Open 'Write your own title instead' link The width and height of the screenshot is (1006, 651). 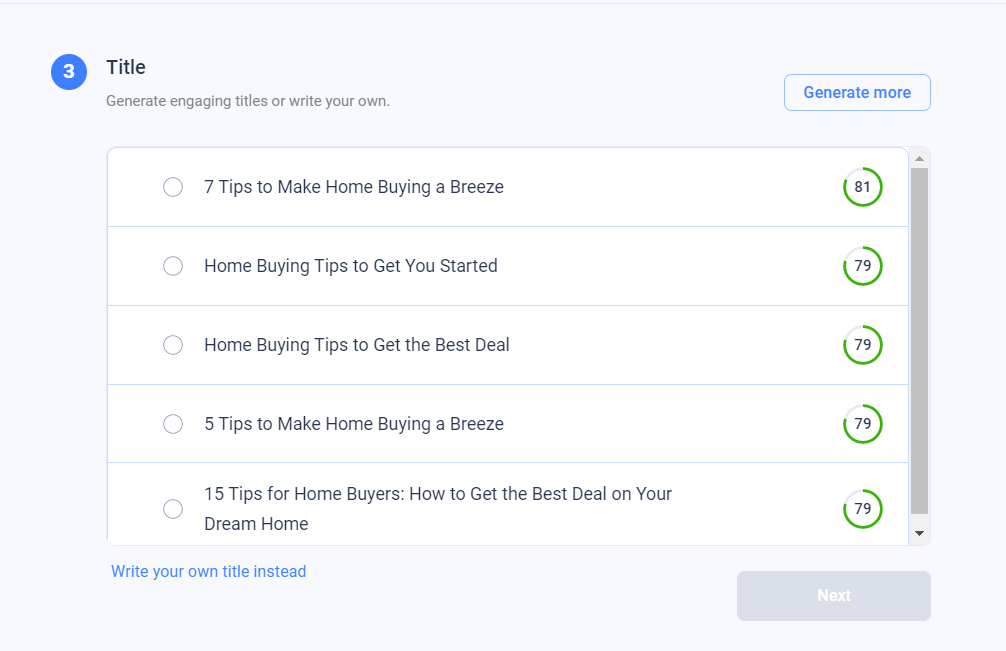(209, 571)
